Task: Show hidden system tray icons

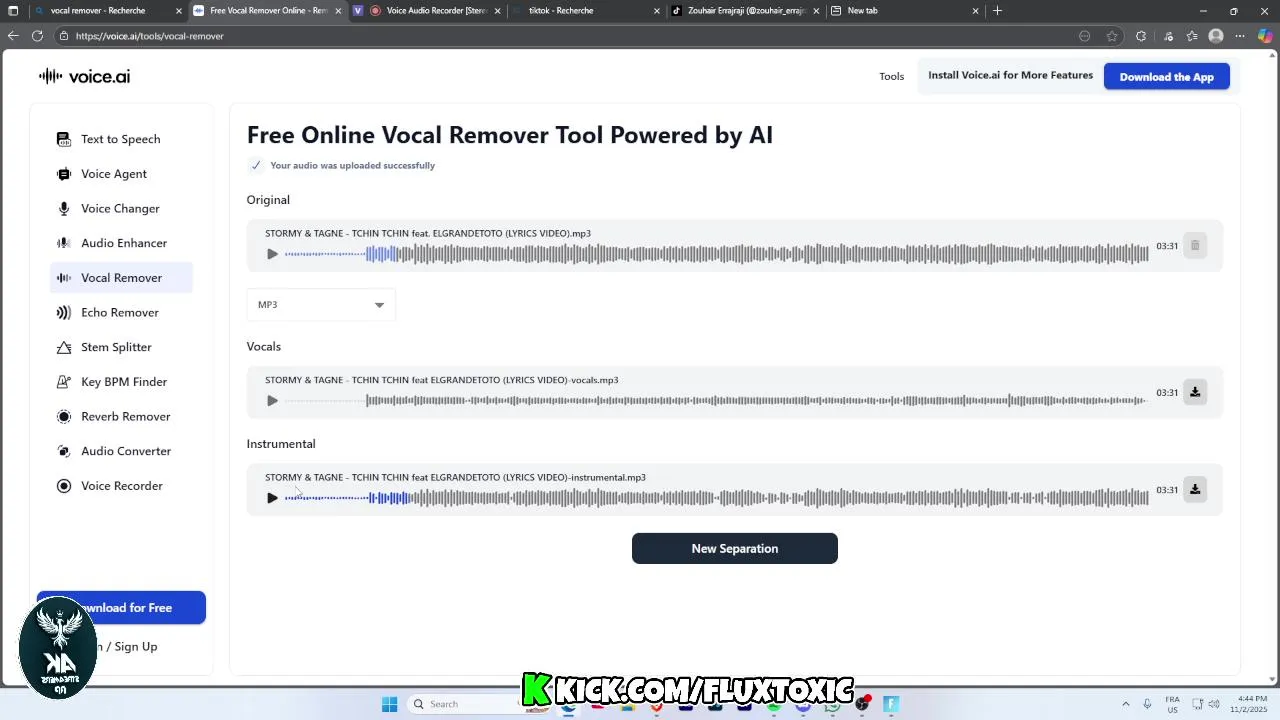Action: click(1125, 704)
